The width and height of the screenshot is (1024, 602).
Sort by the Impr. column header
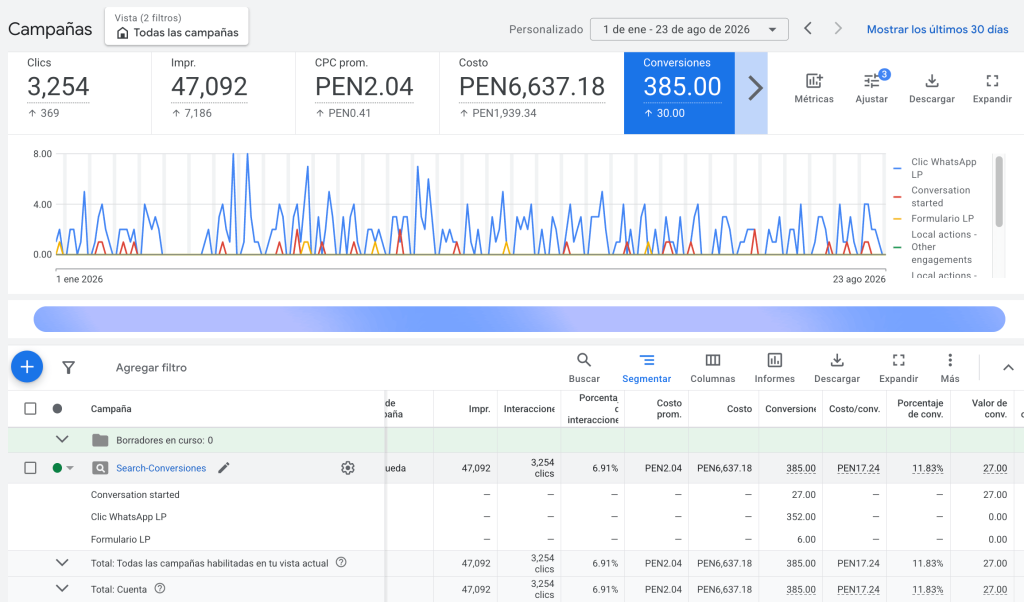[479, 409]
